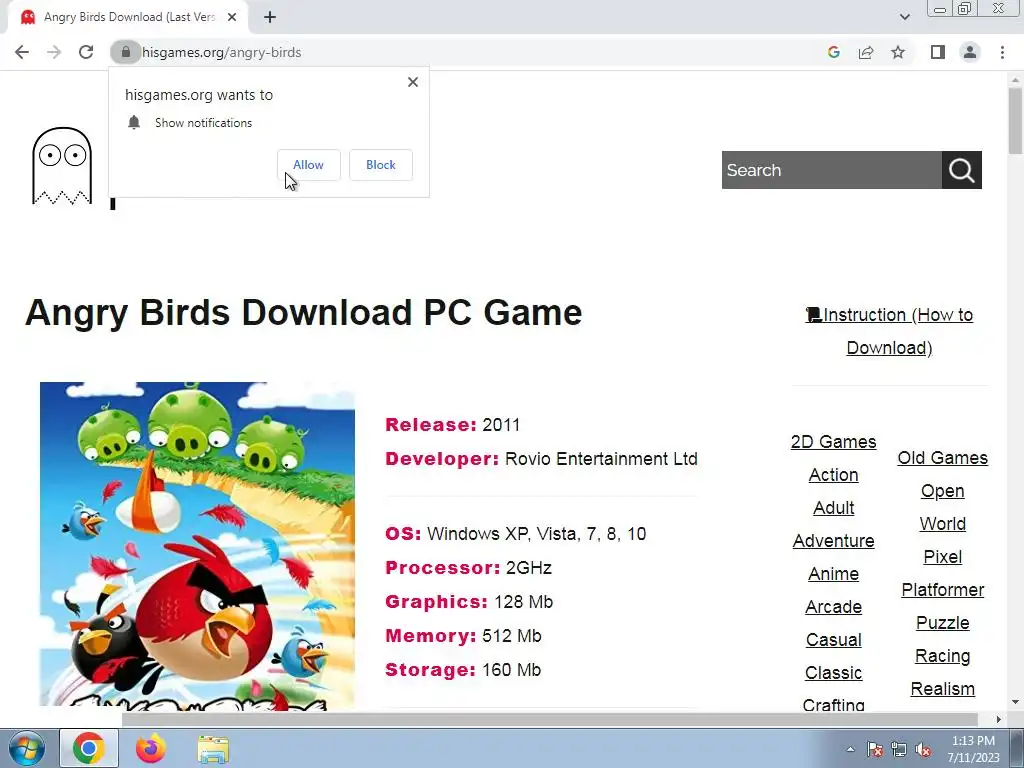Click the vertical scrollbar thumb
The height and width of the screenshot is (768, 1024).
click(x=1015, y=121)
